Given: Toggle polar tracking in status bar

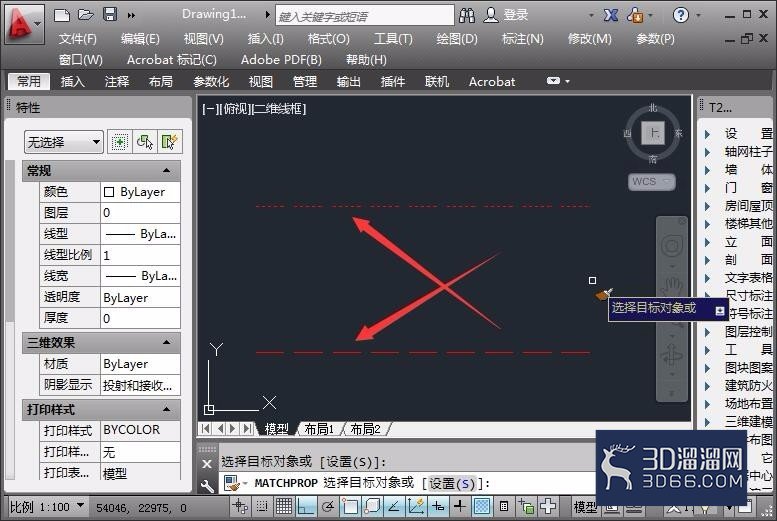Looking at the screenshot, I should 327,506.
